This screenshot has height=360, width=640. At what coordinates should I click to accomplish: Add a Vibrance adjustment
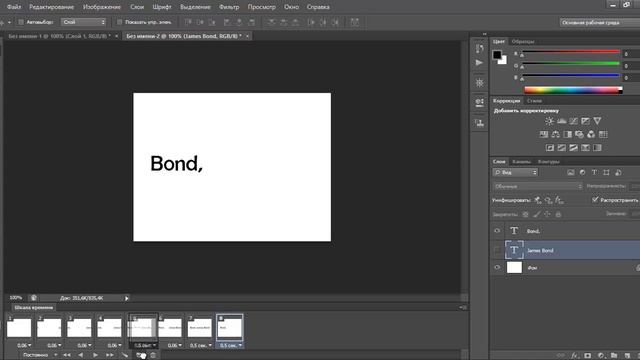[597, 121]
